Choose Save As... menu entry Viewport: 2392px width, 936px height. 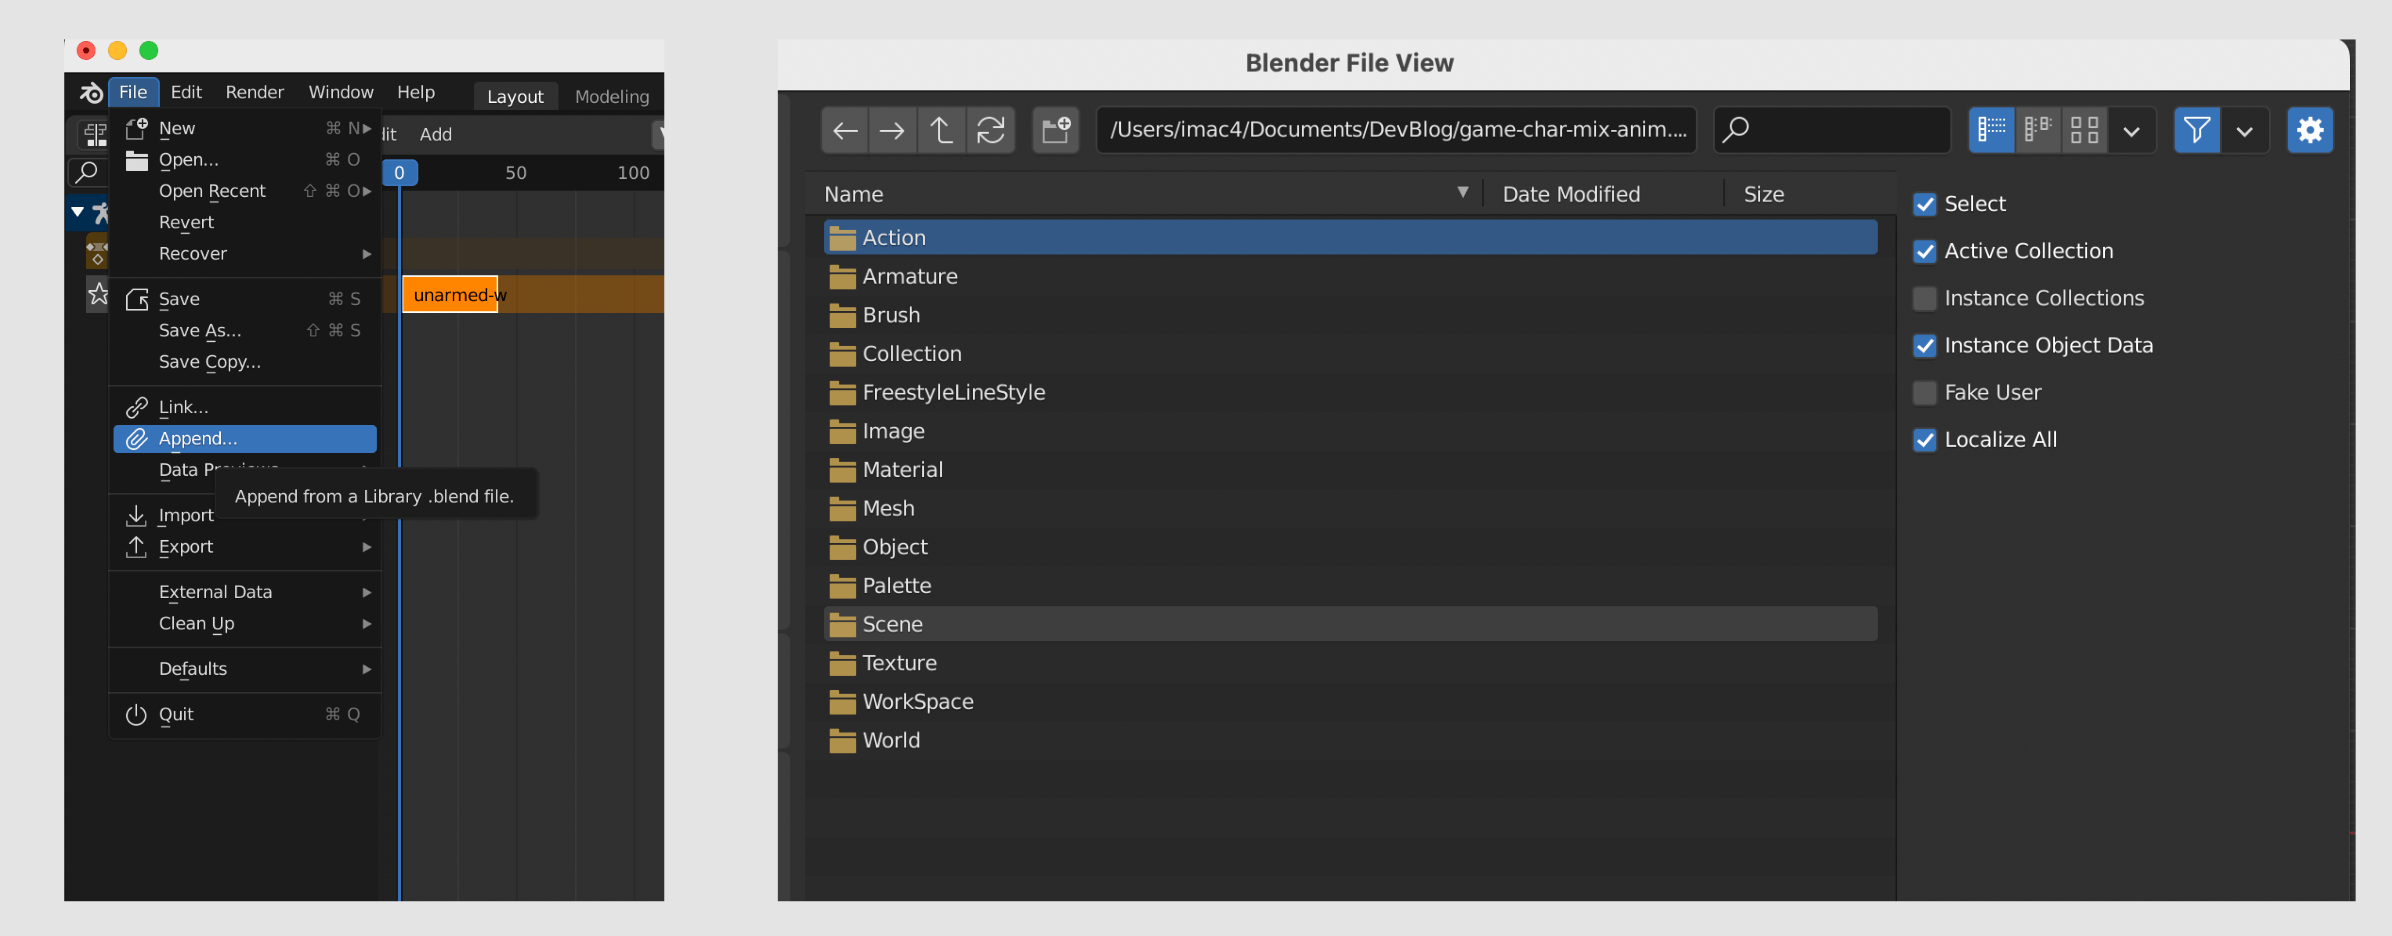[245, 331]
